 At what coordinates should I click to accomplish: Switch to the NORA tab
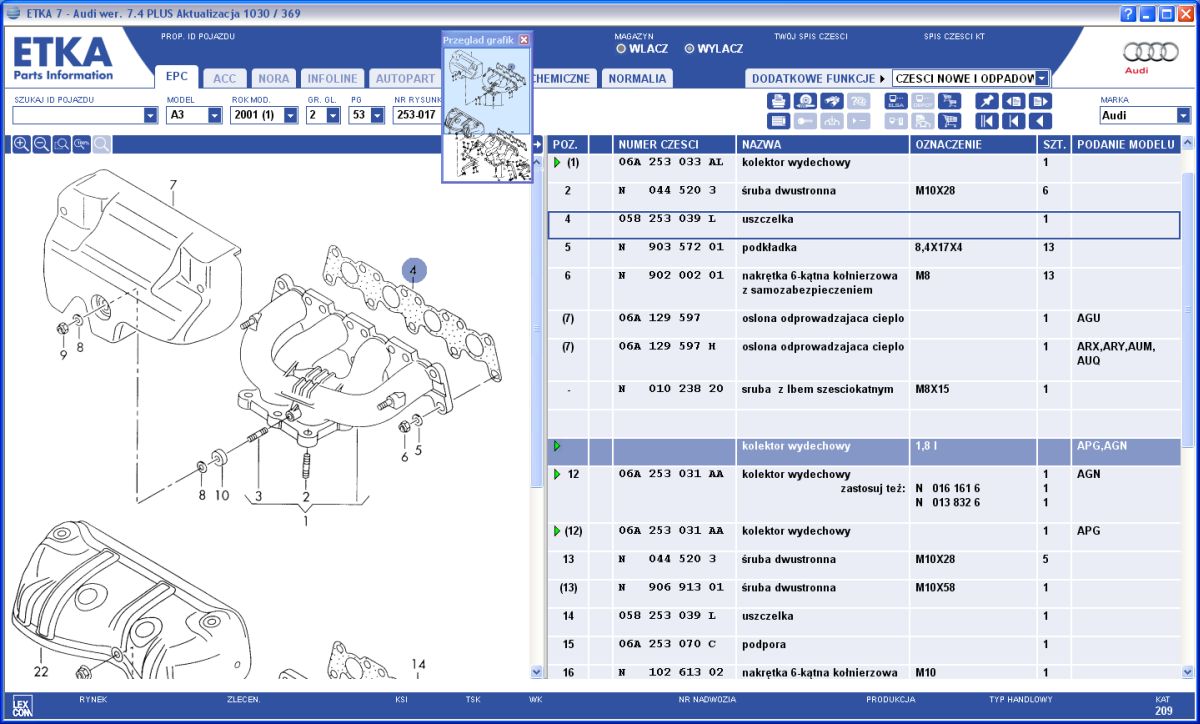coord(273,78)
